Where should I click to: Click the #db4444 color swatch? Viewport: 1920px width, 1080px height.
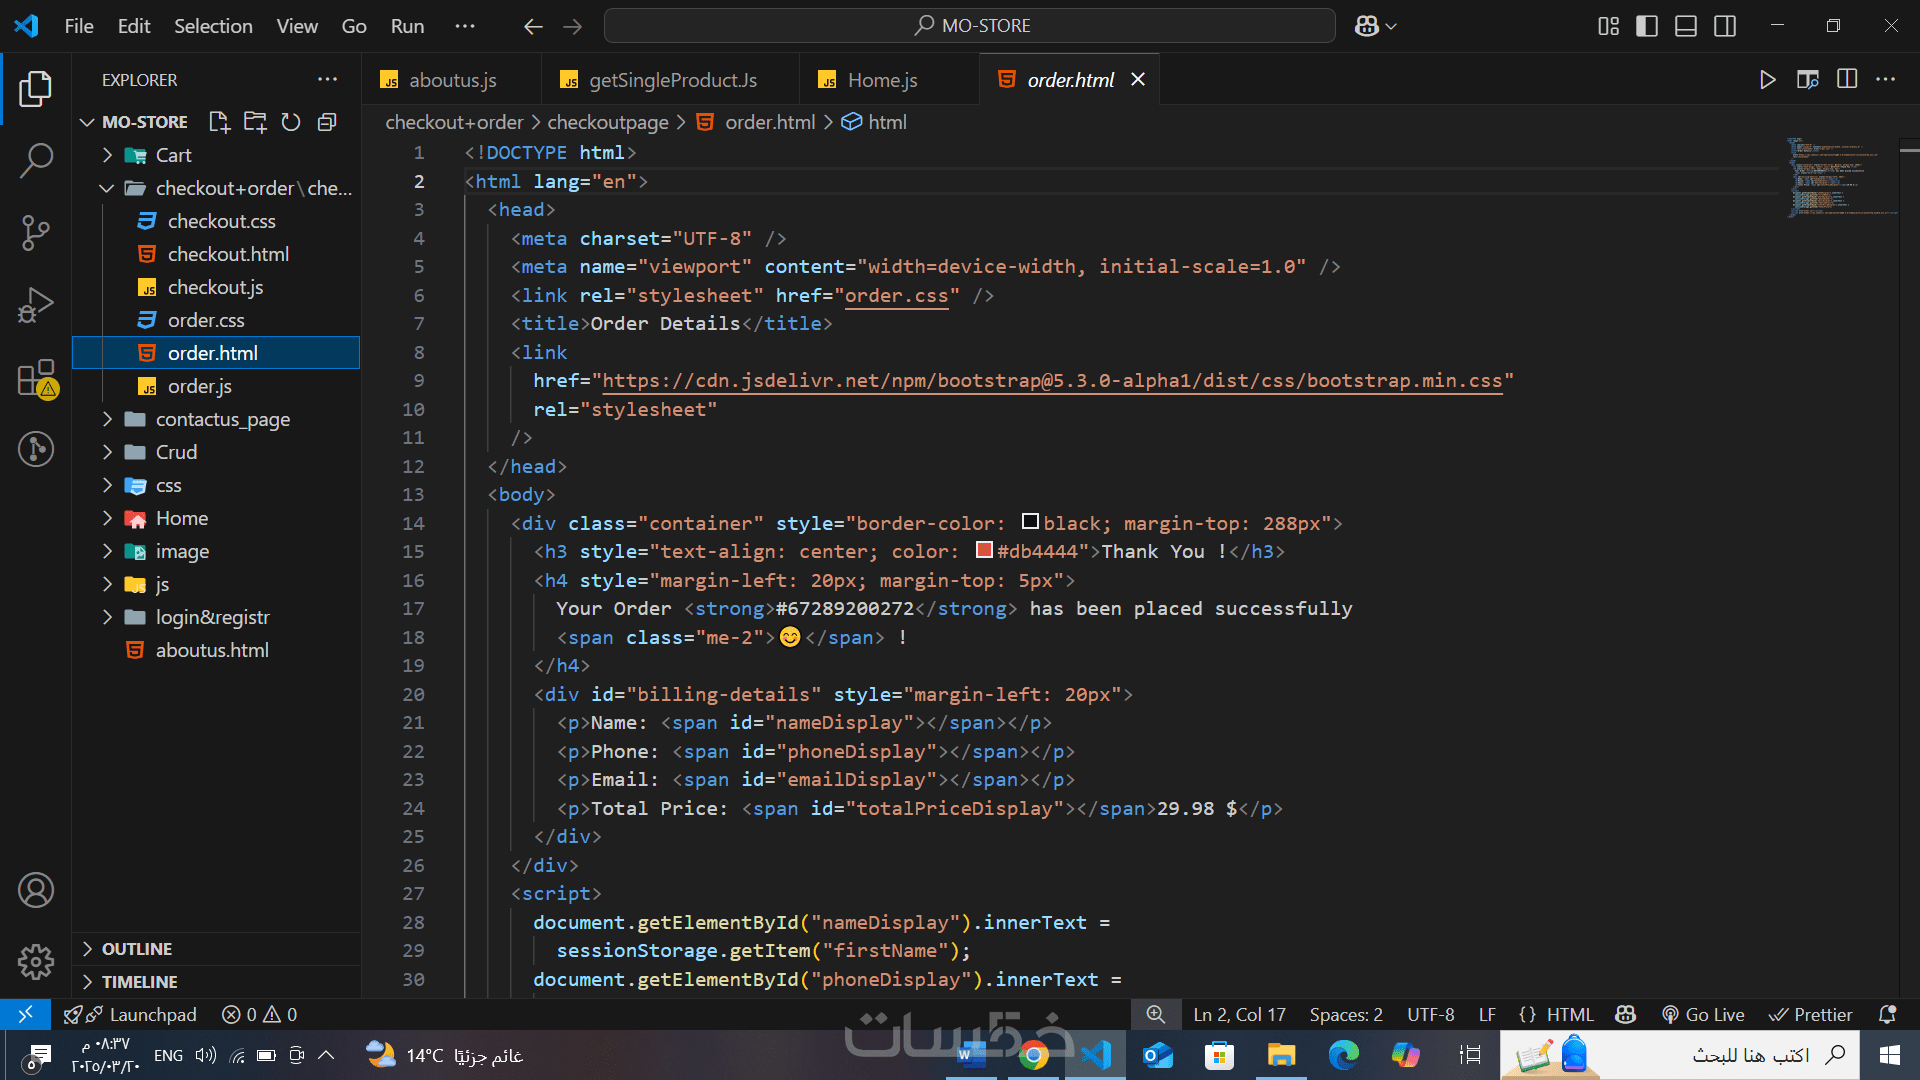984,550
